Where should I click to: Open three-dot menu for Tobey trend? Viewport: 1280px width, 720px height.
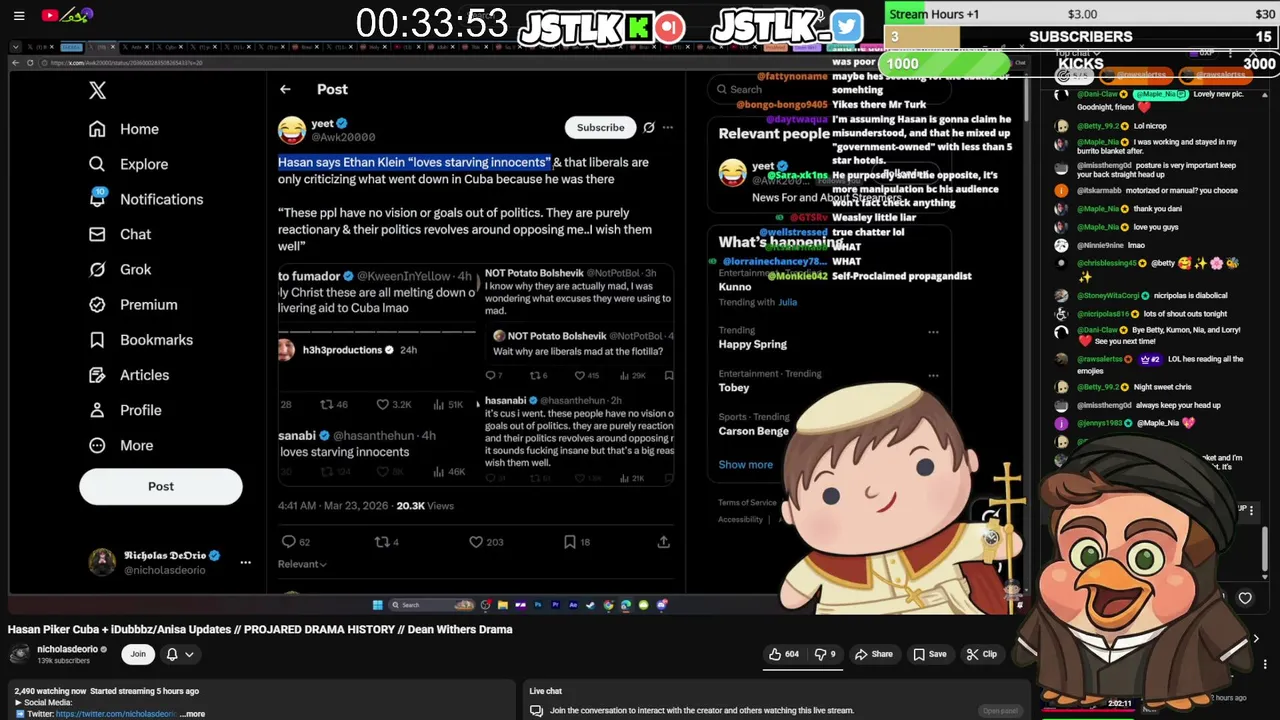click(x=933, y=376)
